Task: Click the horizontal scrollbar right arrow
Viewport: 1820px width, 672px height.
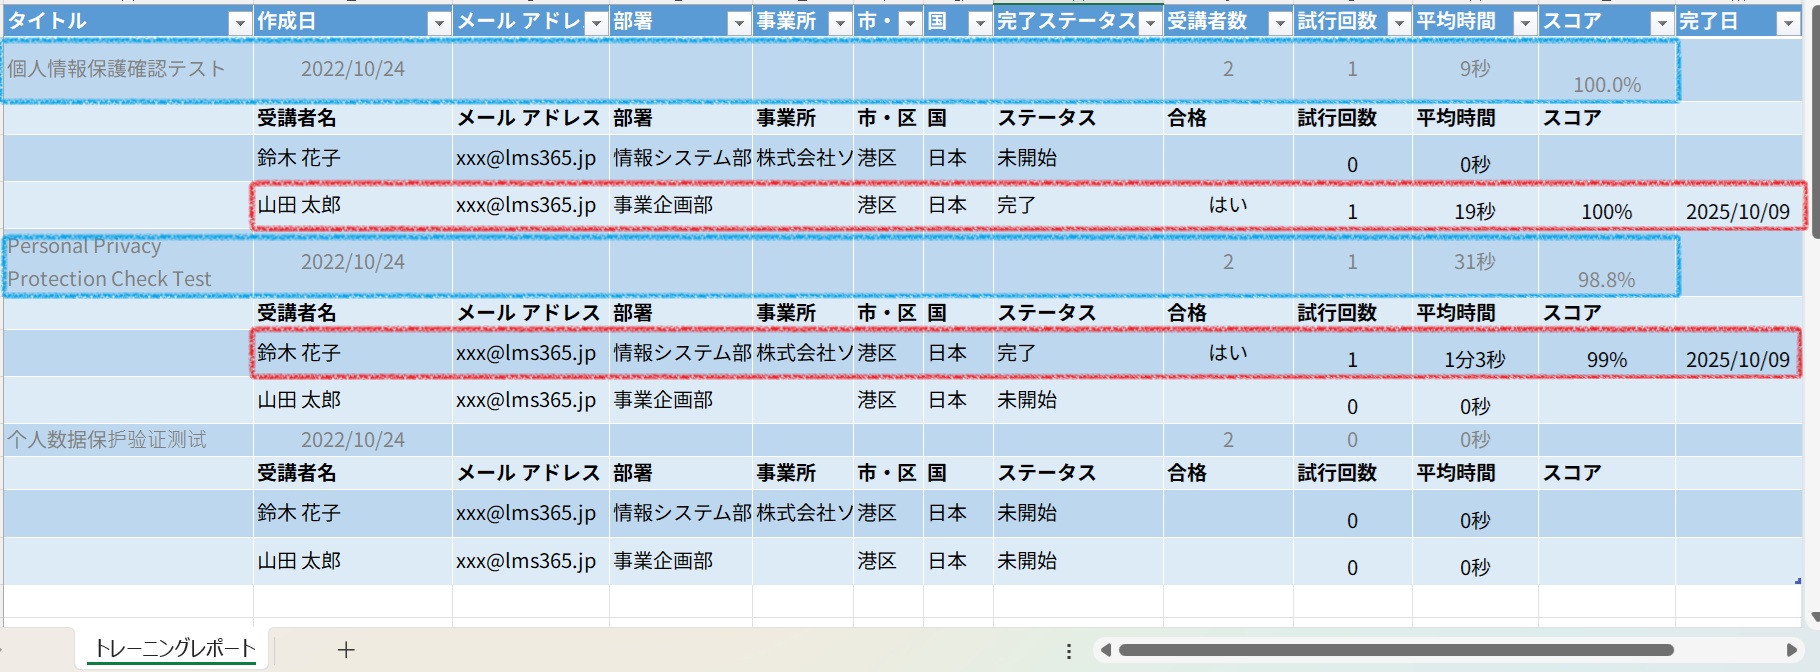Action: 1792,650
